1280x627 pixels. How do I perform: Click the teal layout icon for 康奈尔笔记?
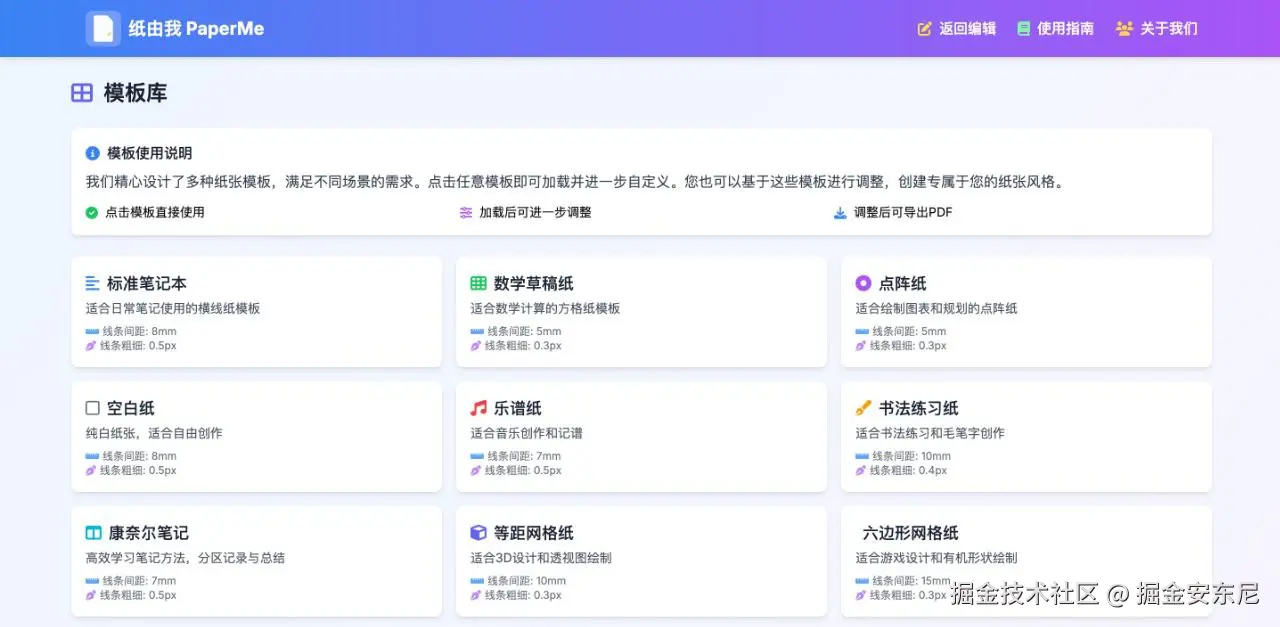coord(93,533)
